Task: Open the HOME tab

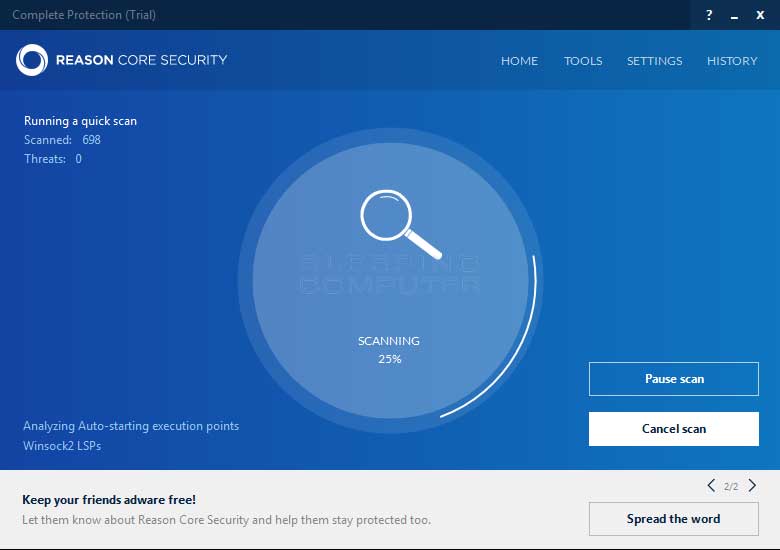Action: pos(519,61)
